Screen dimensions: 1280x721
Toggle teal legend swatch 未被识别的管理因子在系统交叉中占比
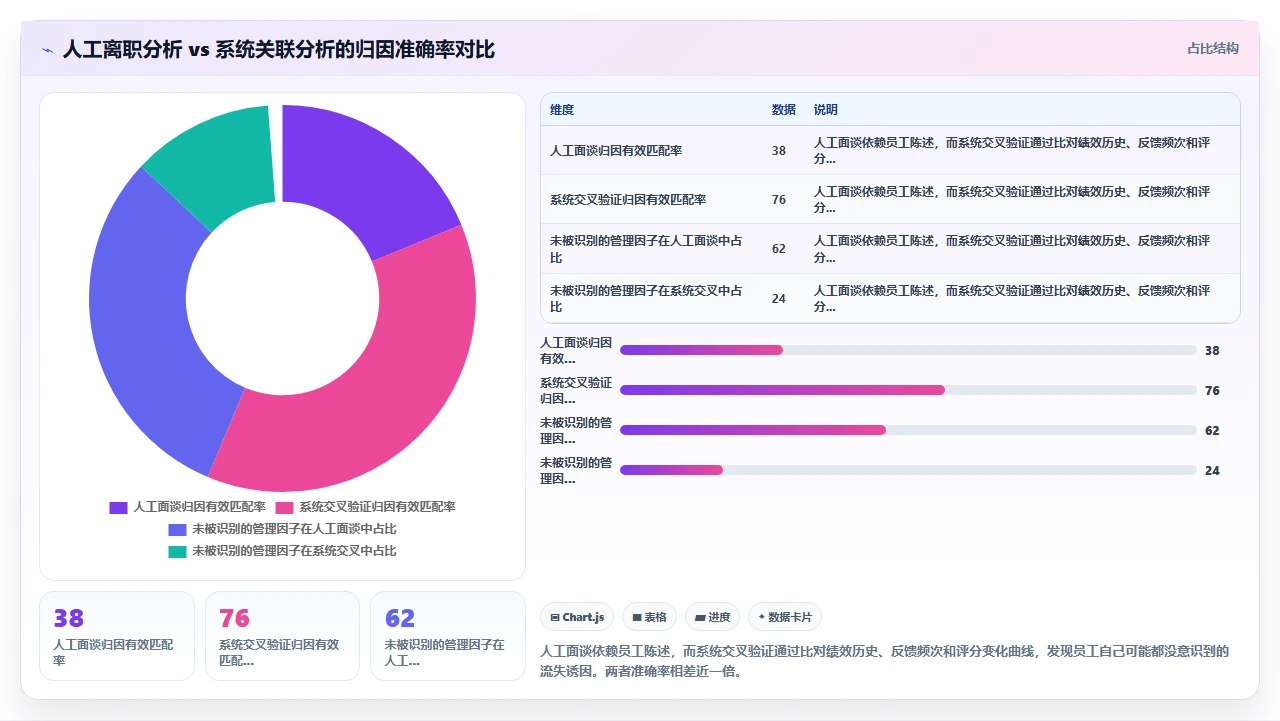pos(177,551)
